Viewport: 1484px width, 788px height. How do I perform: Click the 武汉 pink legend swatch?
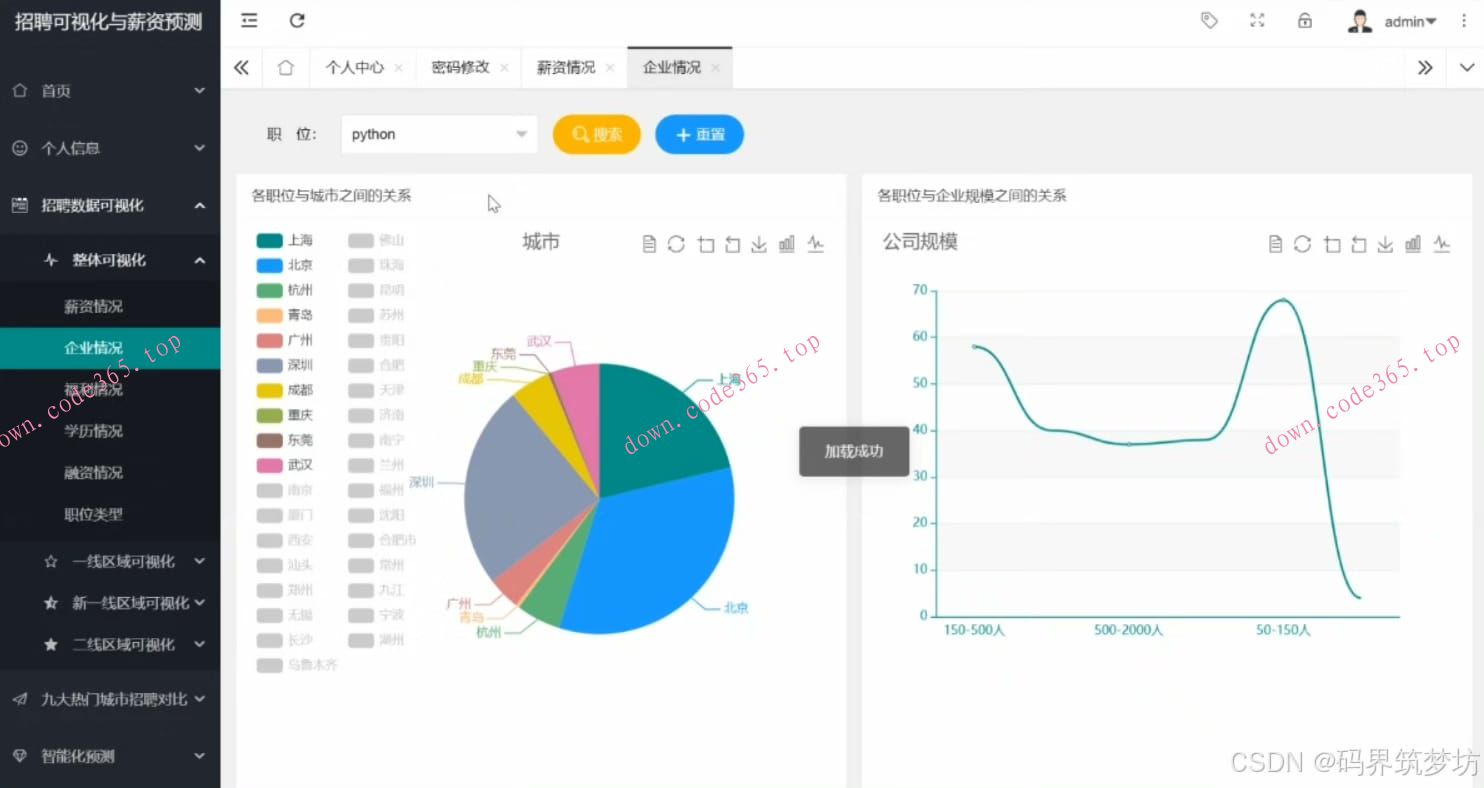(270, 465)
